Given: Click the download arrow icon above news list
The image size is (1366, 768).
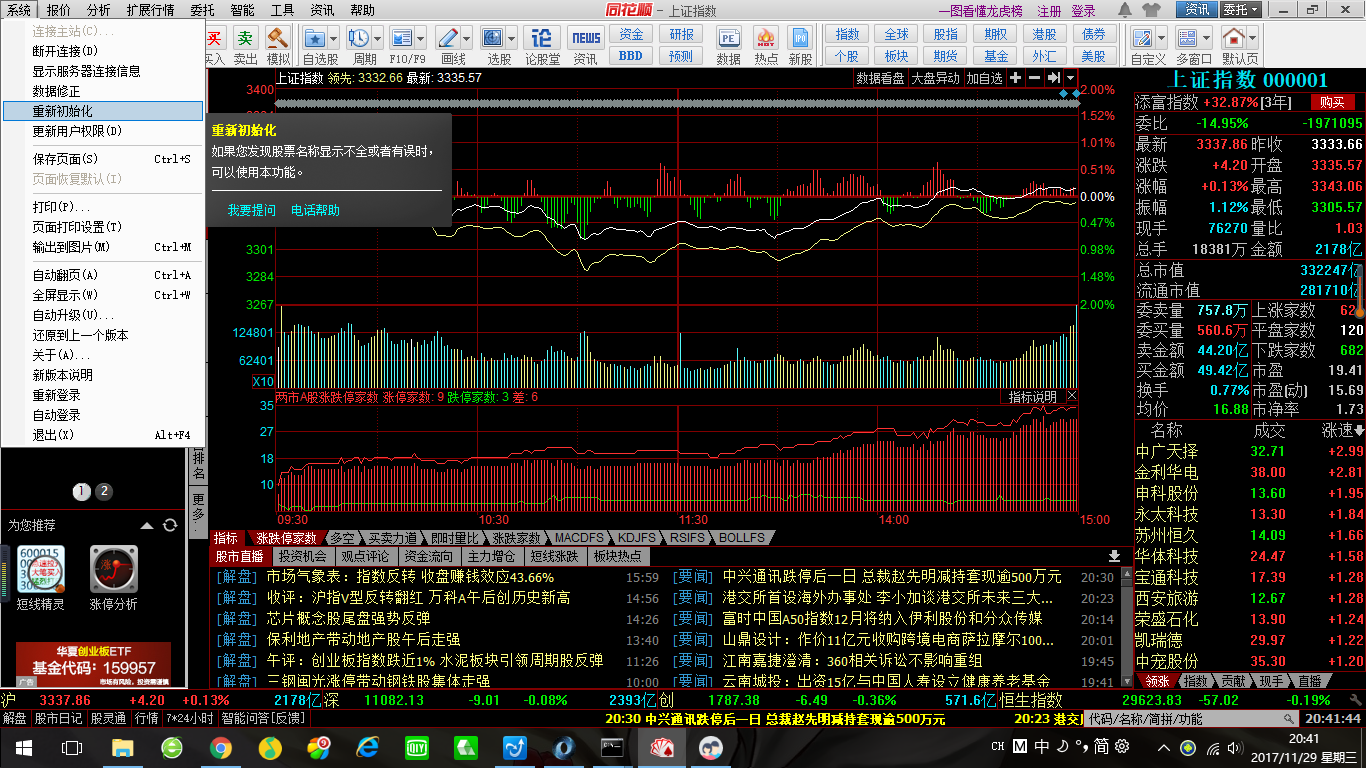Looking at the screenshot, I should click(1114, 556).
